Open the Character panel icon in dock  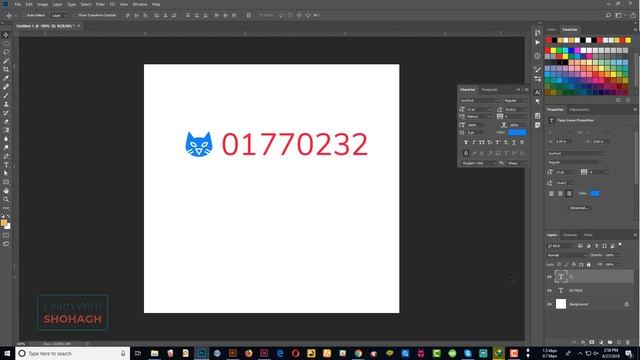point(538,93)
